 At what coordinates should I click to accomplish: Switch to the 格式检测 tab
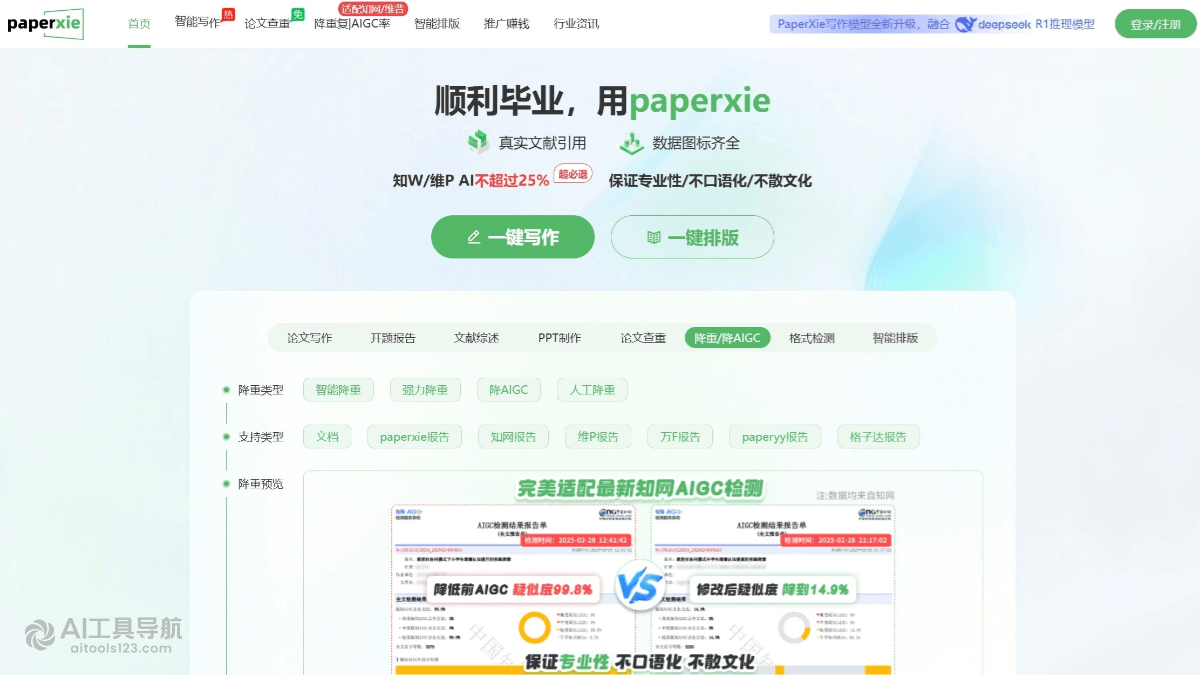[x=812, y=338]
